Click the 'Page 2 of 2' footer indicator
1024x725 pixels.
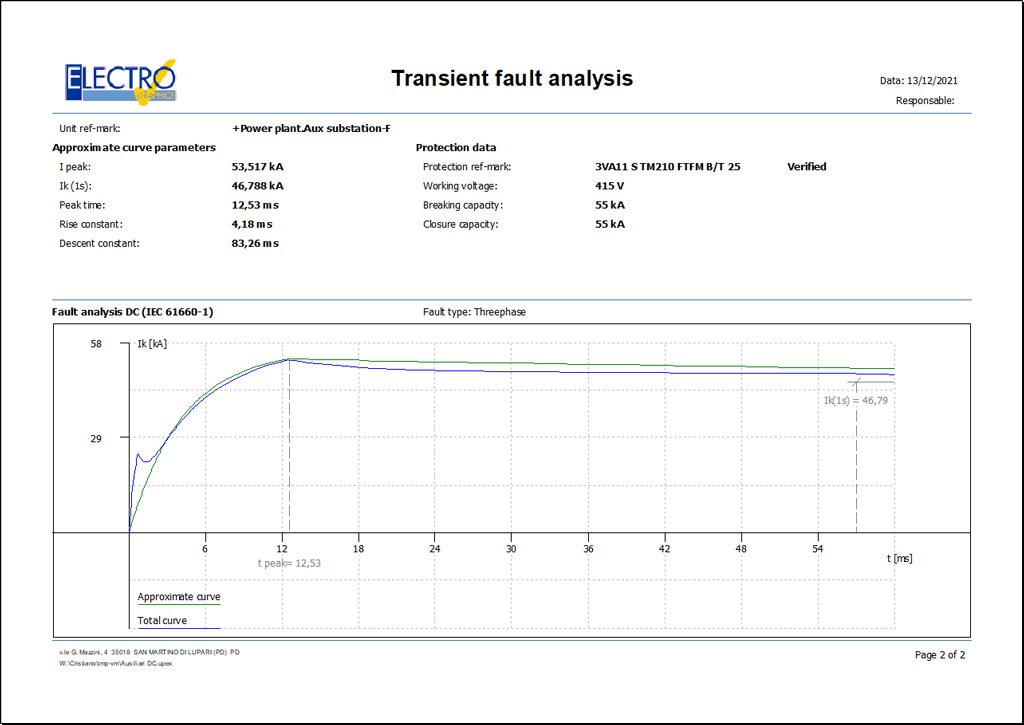940,655
